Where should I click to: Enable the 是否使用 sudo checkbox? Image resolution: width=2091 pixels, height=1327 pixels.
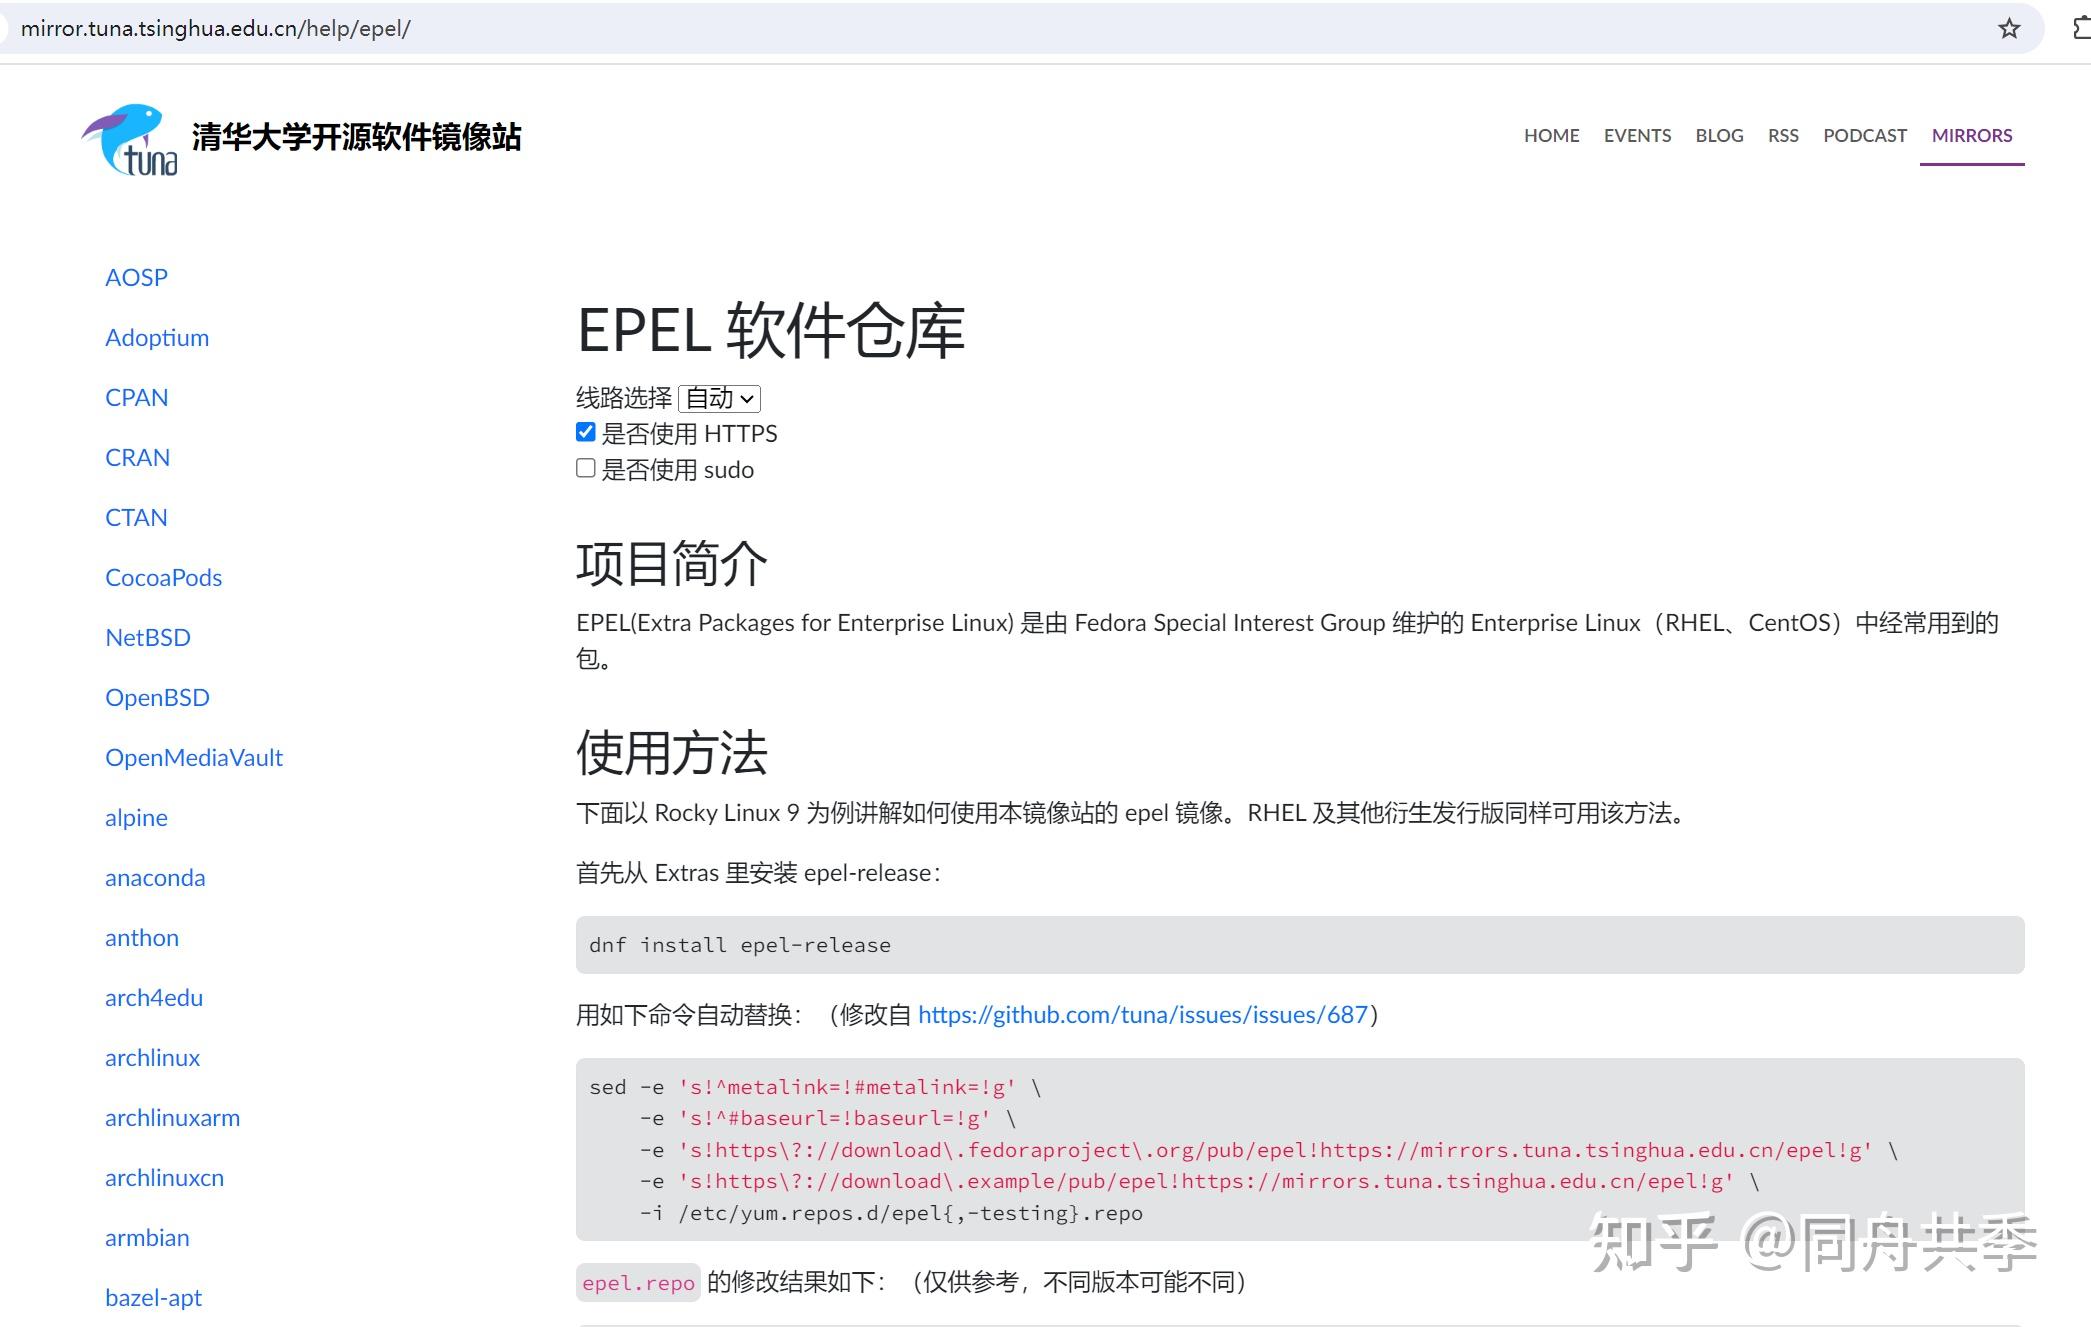click(x=585, y=468)
